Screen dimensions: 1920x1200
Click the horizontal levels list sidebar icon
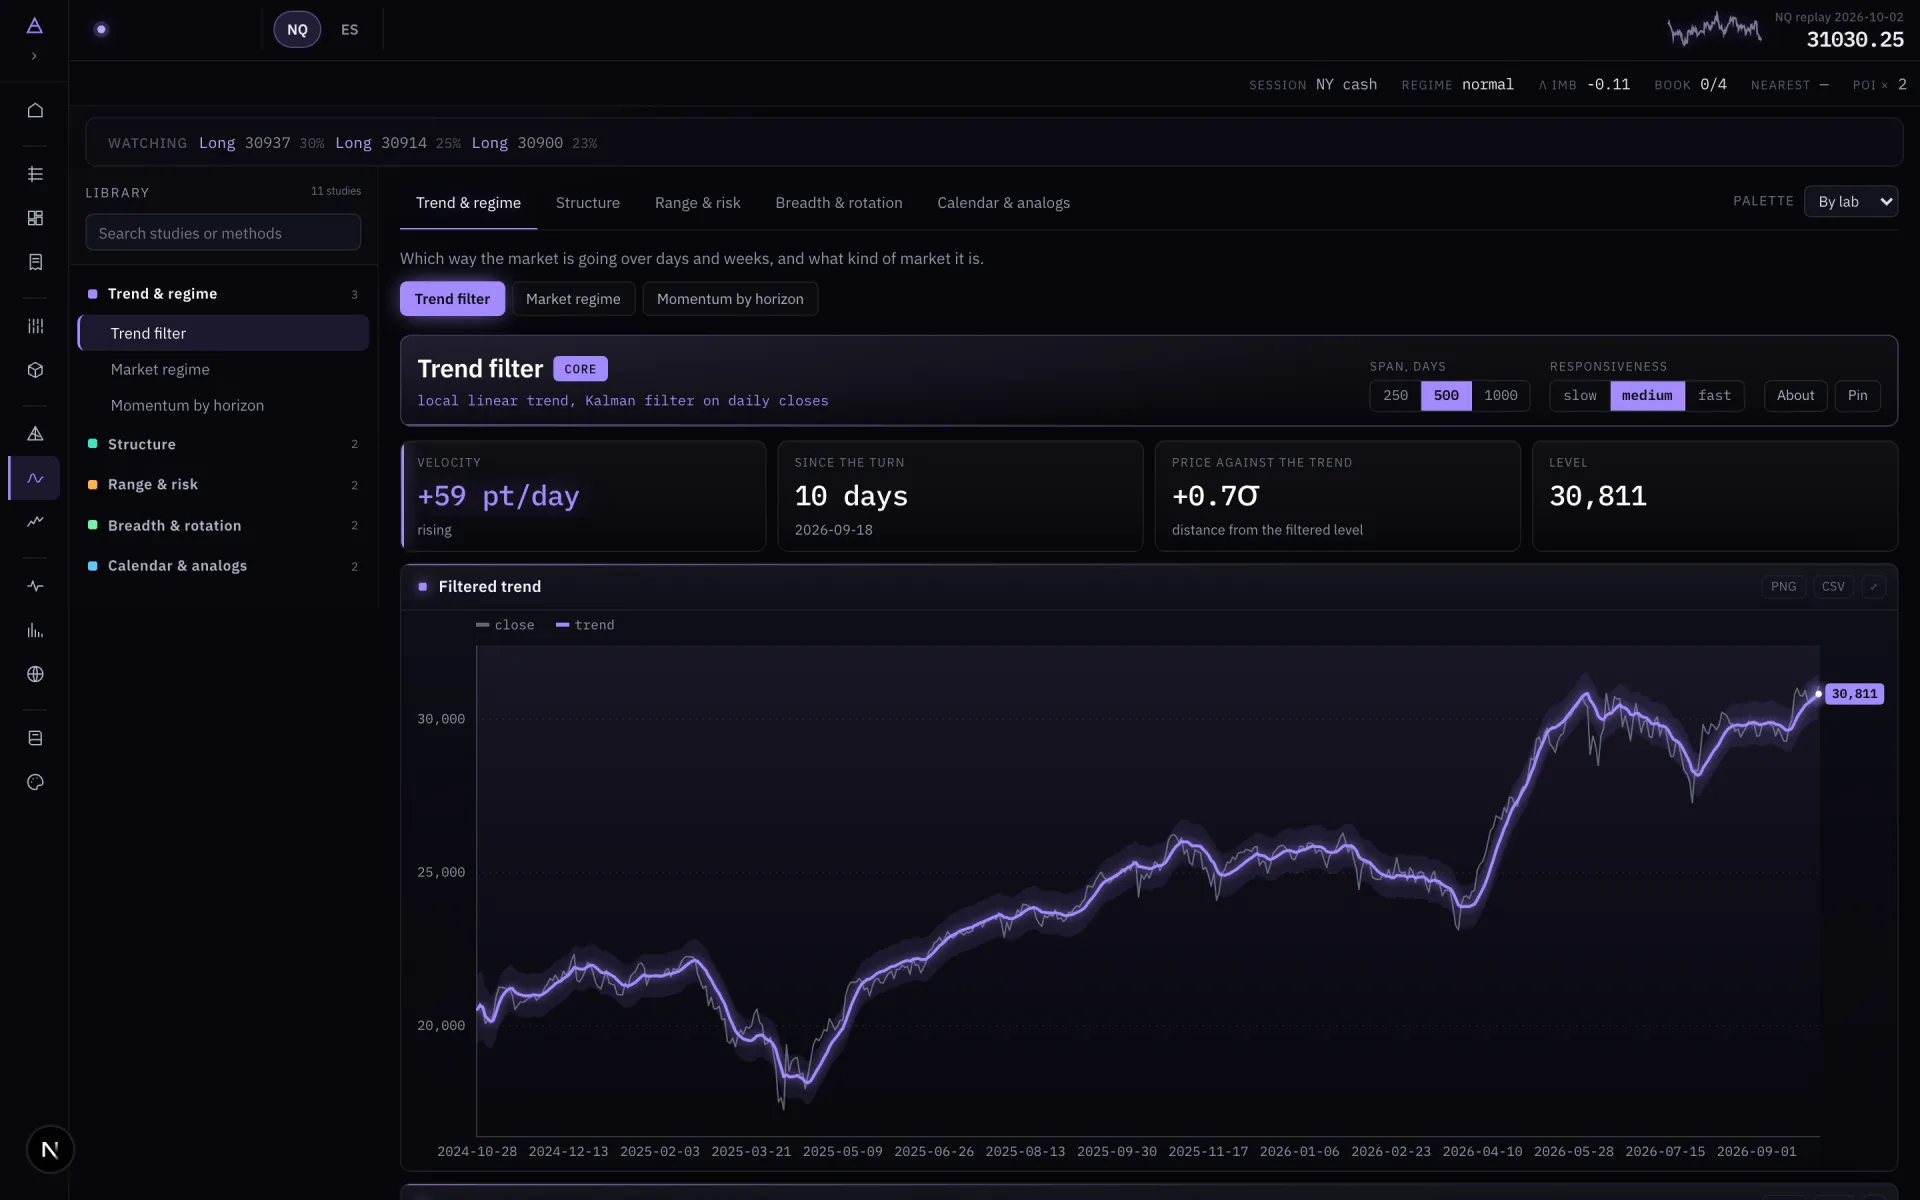[x=35, y=174]
